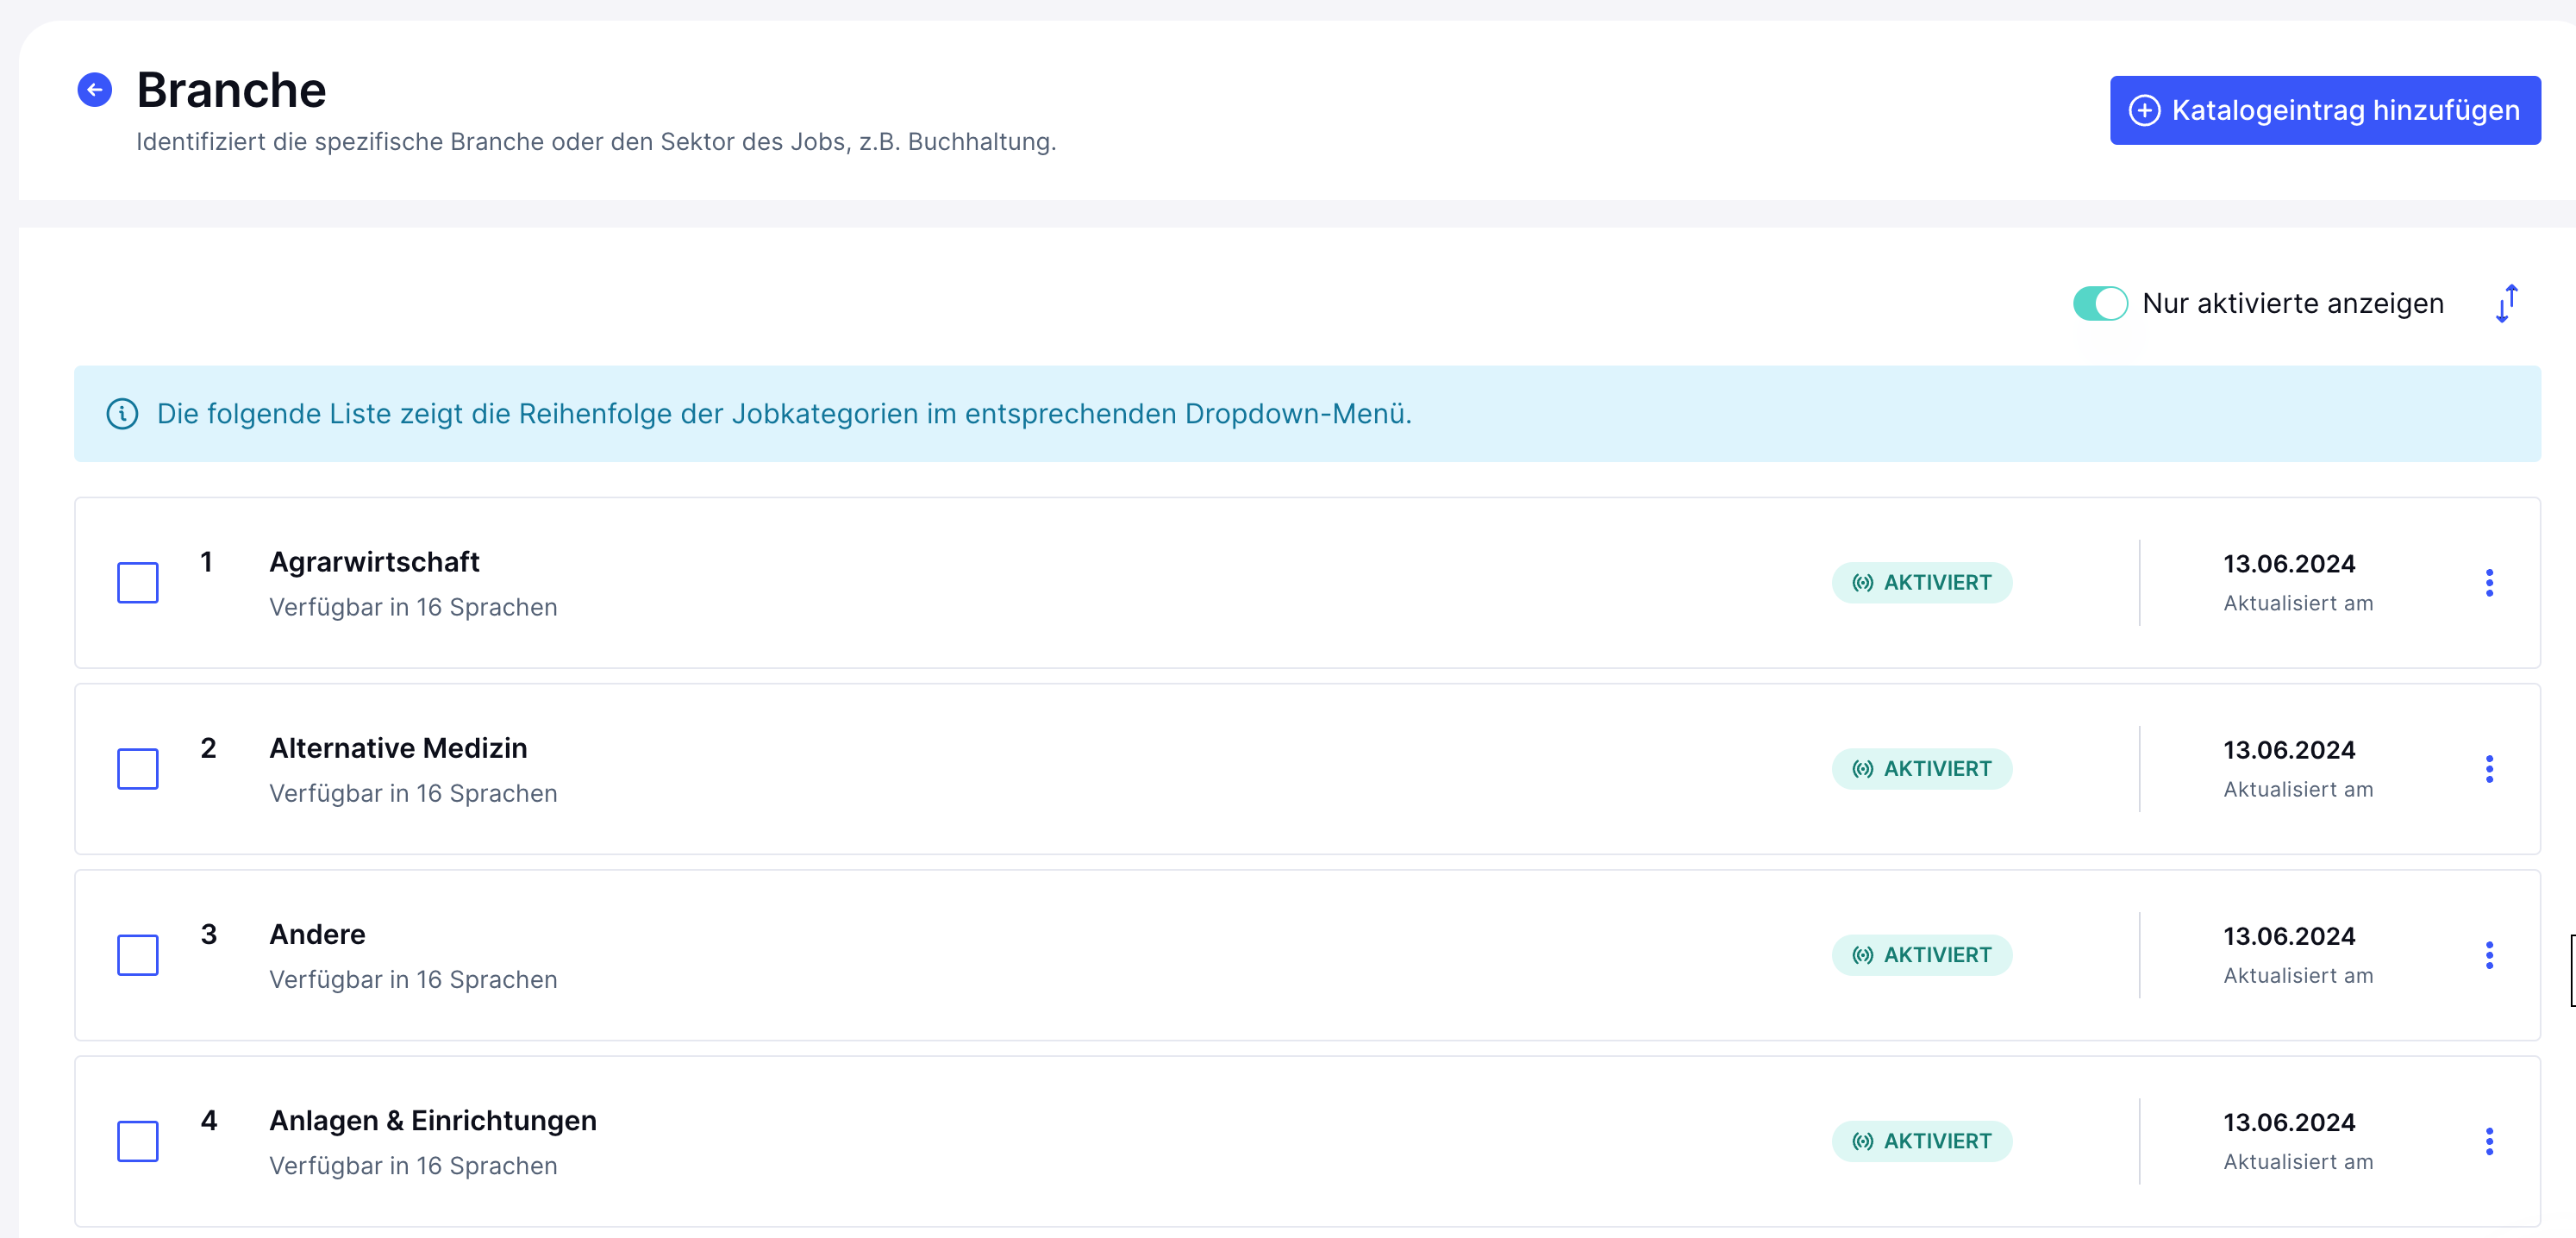Click broadcast icon in Andere AKTIVIERT badge

click(x=1862, y=955)
